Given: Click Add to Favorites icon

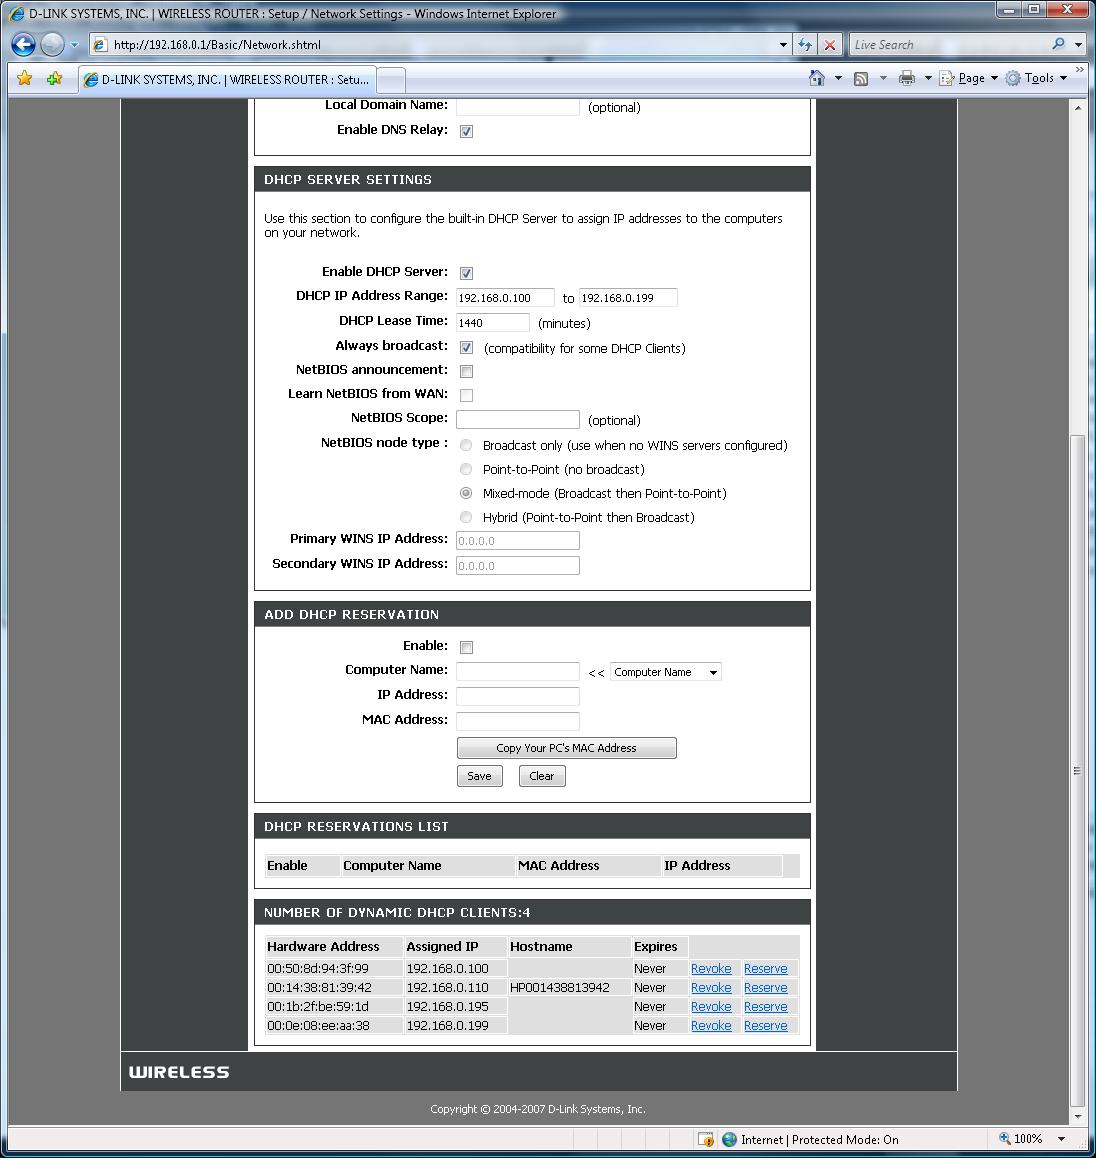Looking at the screenshot, I should pos(54,78).
